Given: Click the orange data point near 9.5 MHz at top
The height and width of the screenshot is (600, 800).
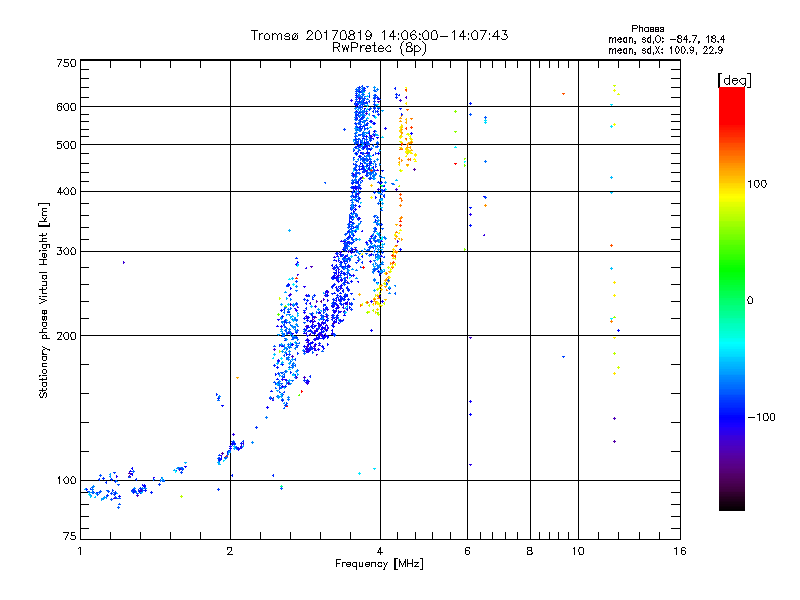Looking at the screenshot, I should pyautogui.click(x=563, y=94).
